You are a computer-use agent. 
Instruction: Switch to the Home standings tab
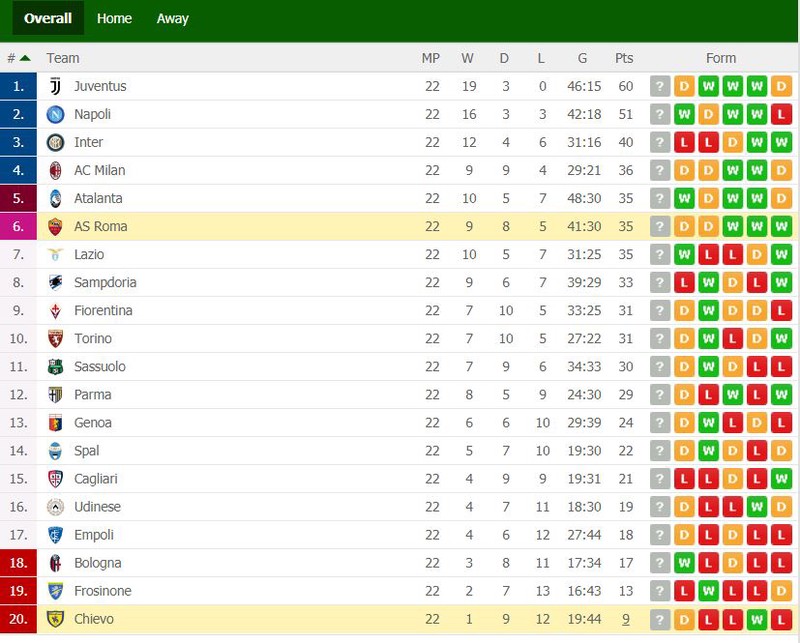pyautogui.click(x=114, y=18)
